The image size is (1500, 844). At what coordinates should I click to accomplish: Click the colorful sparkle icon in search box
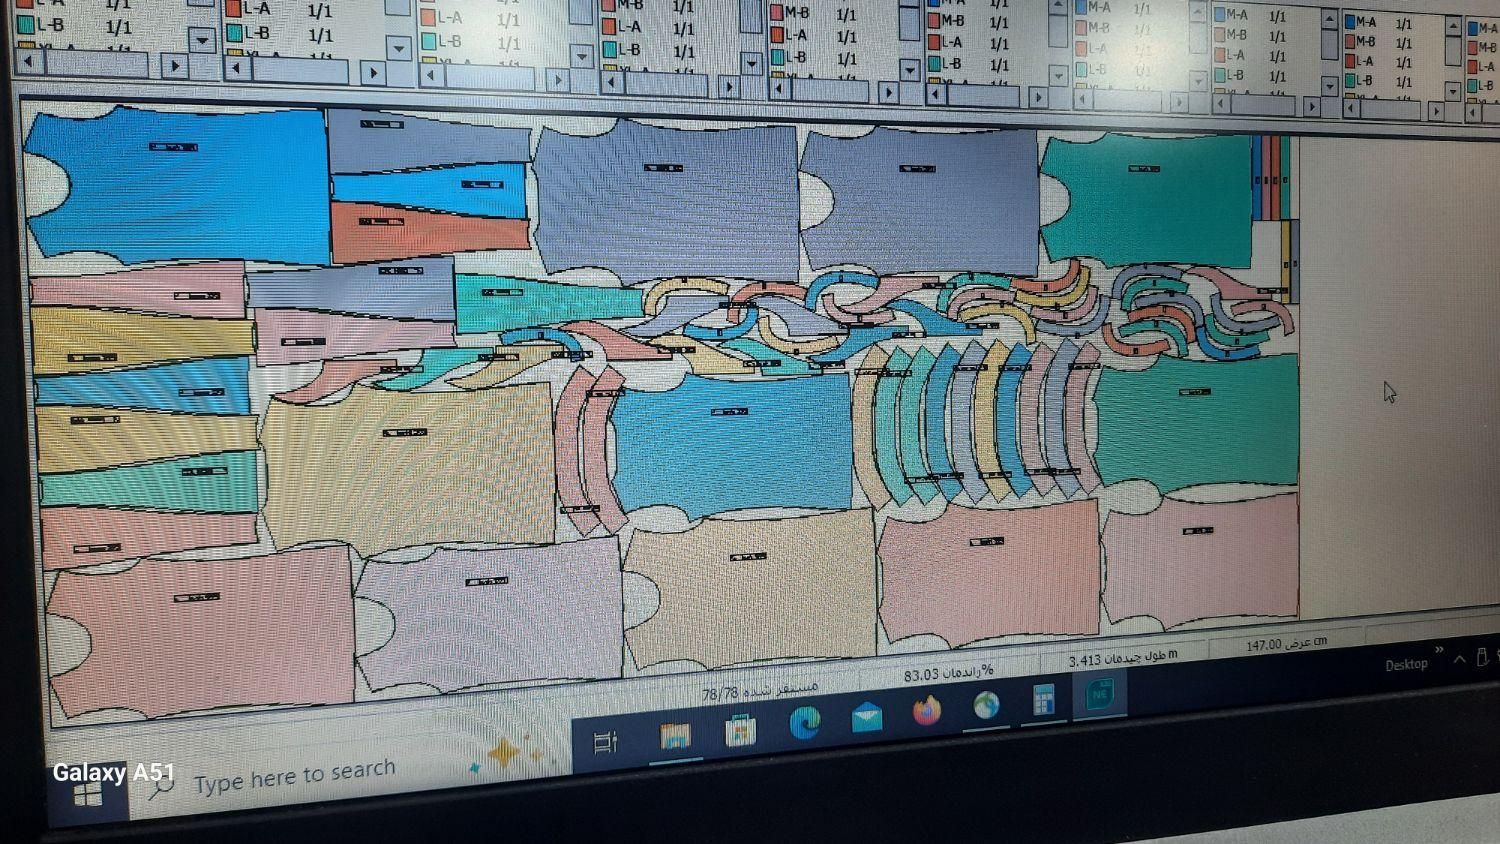click(x=505, y=753)
